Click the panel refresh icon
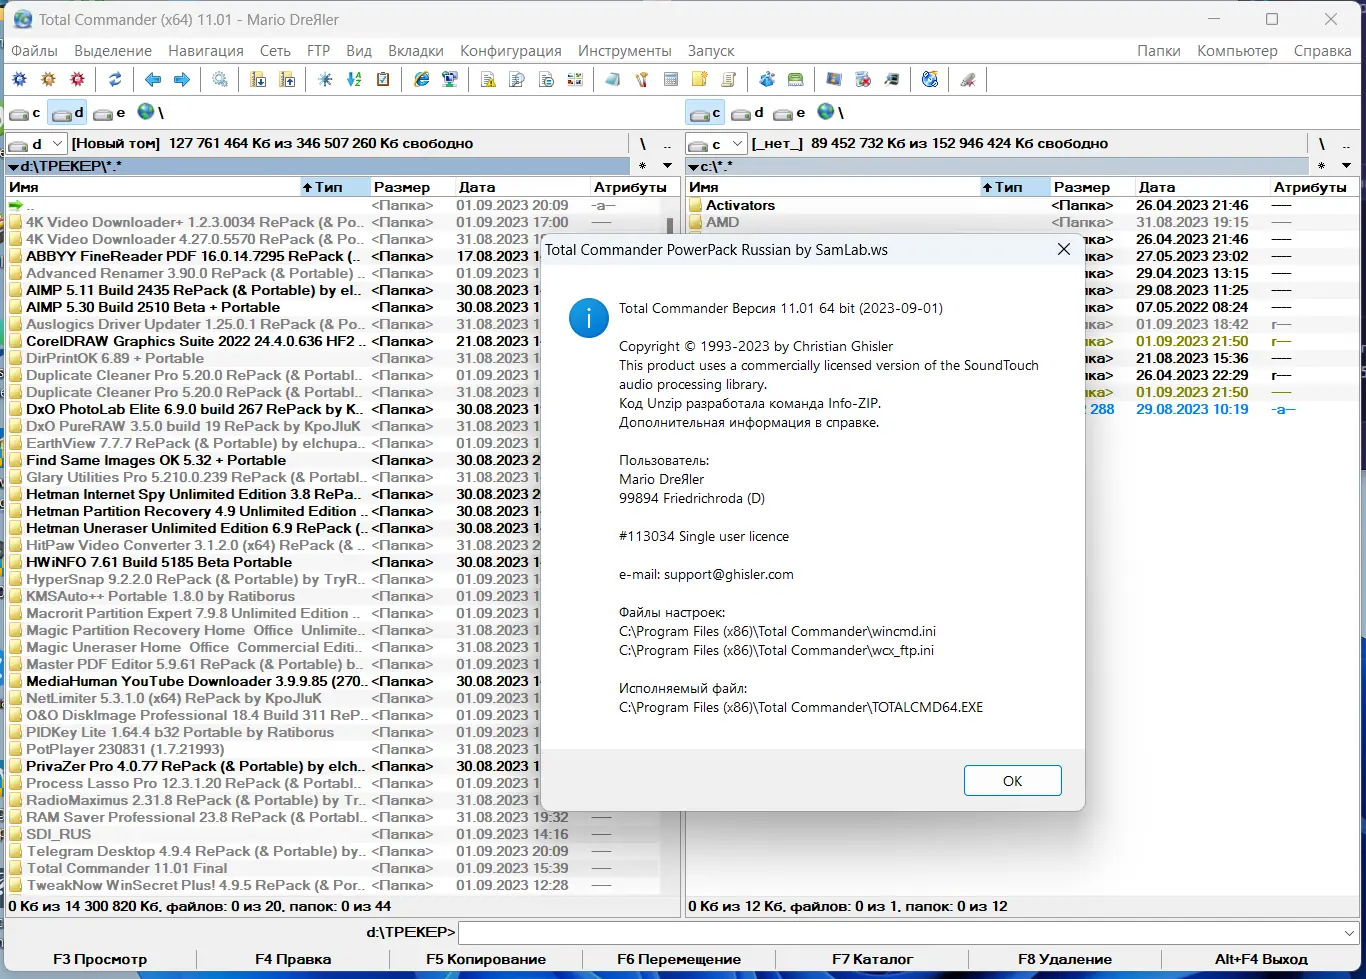This screenshot has height=979, width=1366. click(x=115, y=79)
